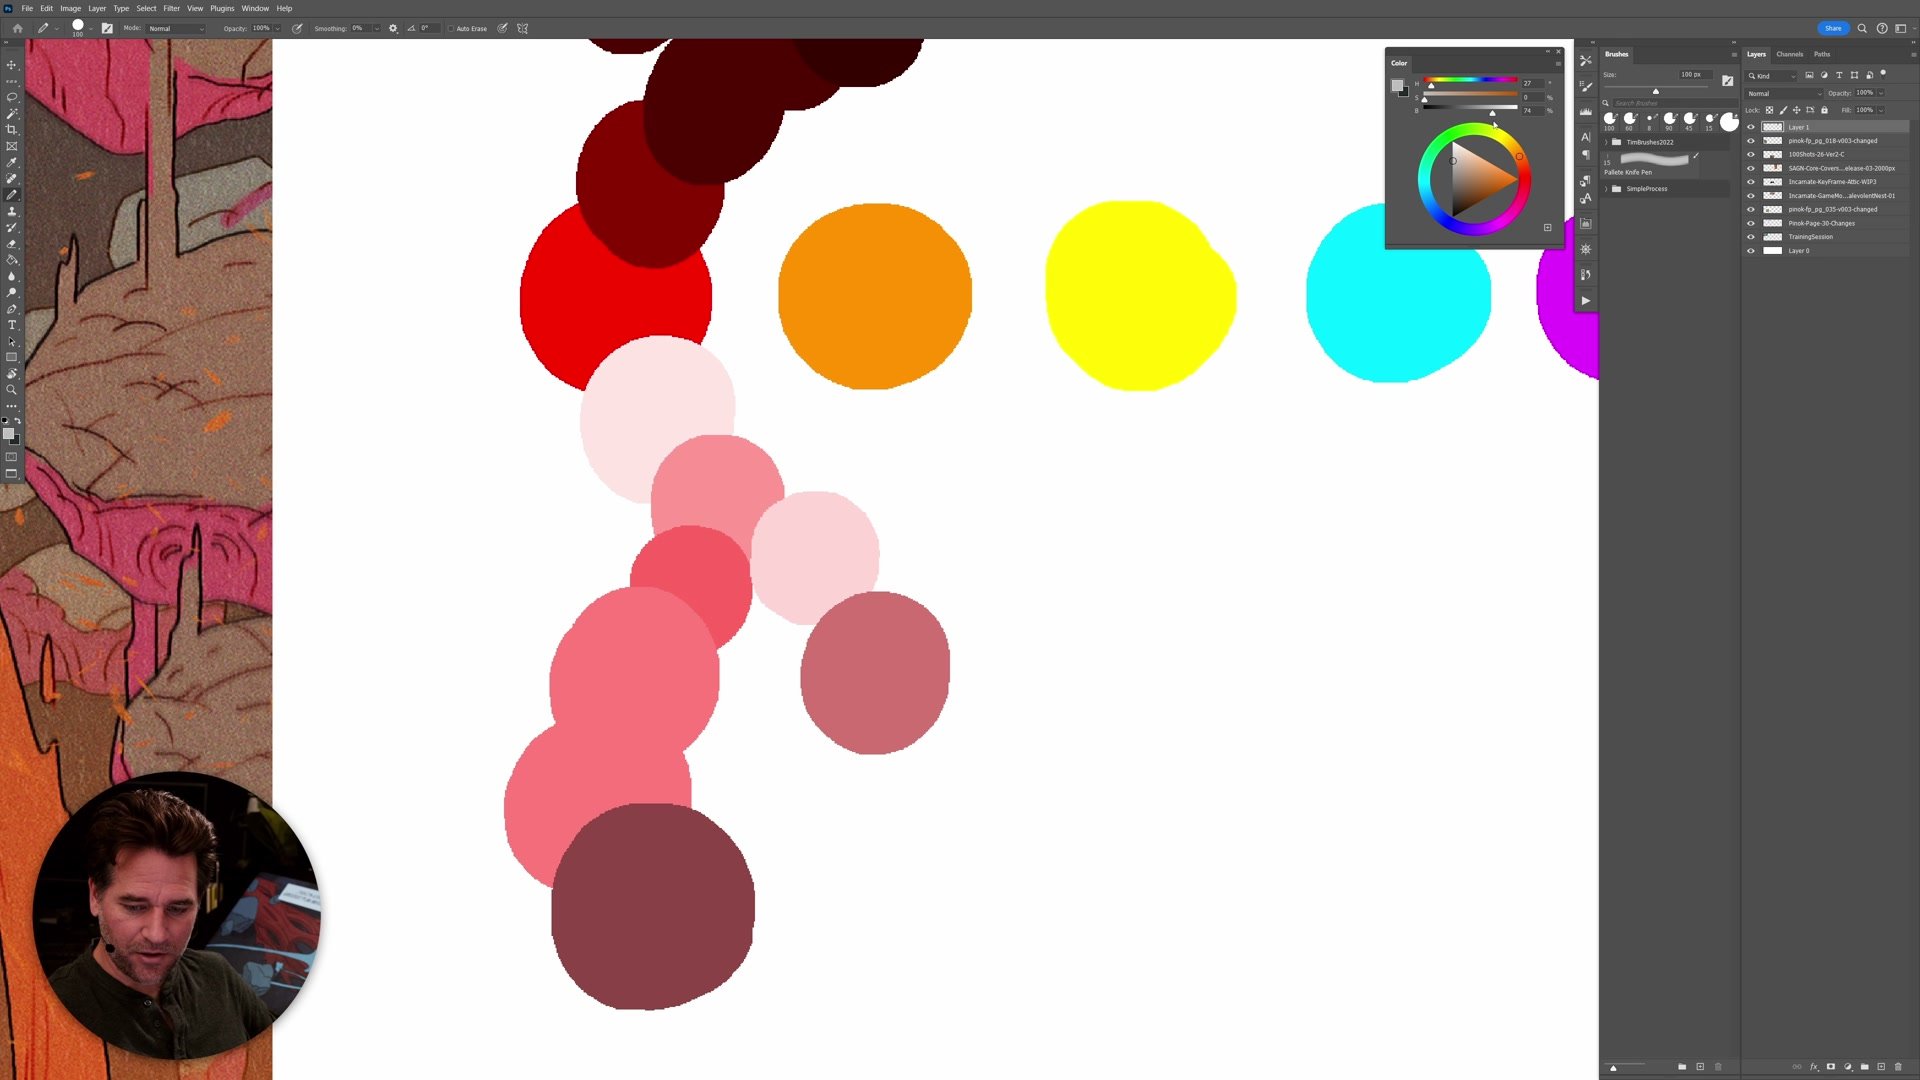Click the symmetry butterfly icon

coord(522,28)
